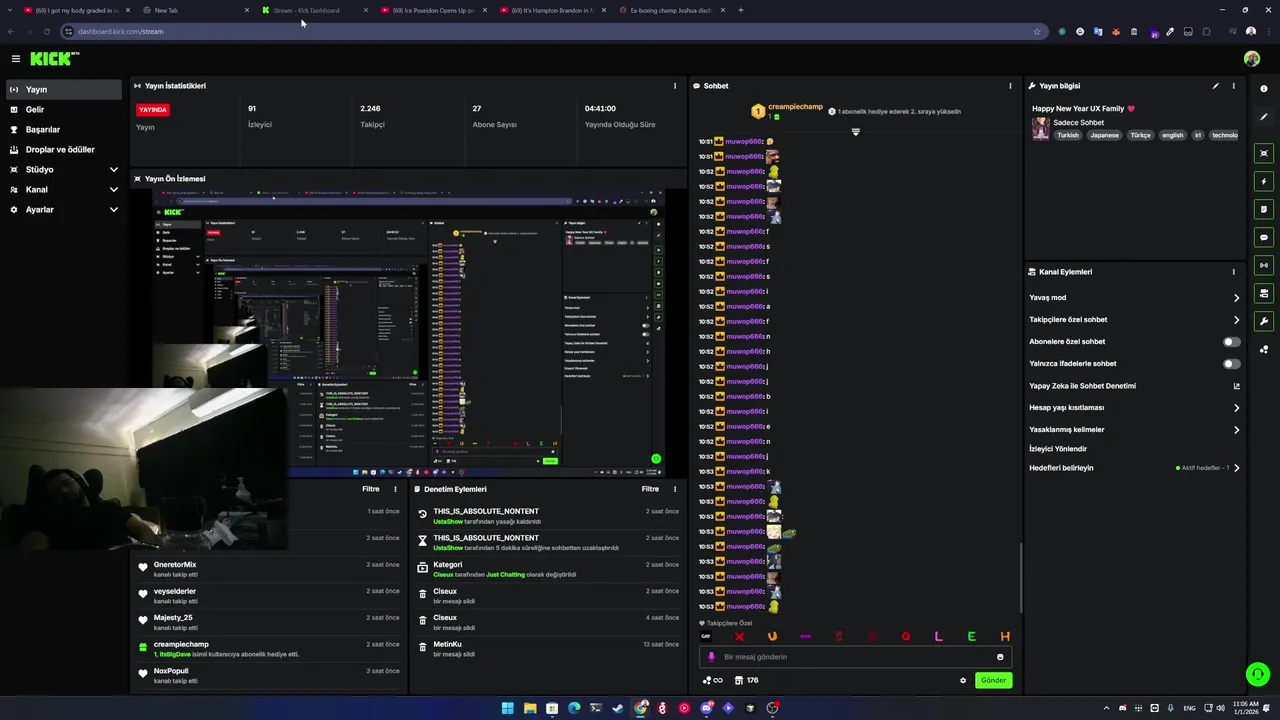The height and width of the screenshot is (720, 1280).
Task: Click the moderation panel icon above wrench
Action: (x=1264, y=294)
